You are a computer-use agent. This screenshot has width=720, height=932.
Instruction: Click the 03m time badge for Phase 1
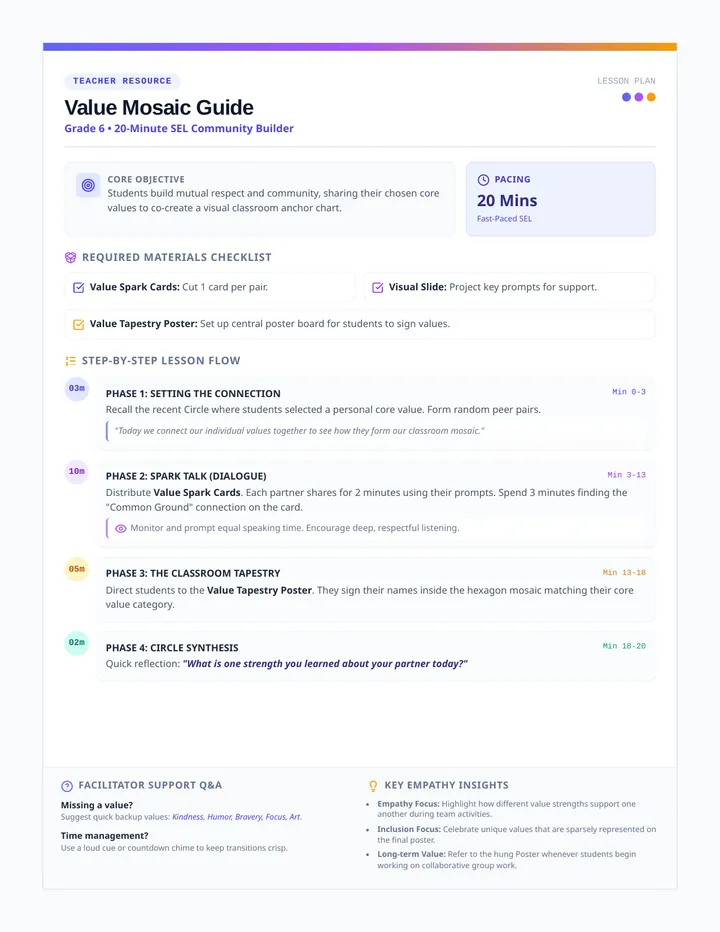tap(77, 389)
